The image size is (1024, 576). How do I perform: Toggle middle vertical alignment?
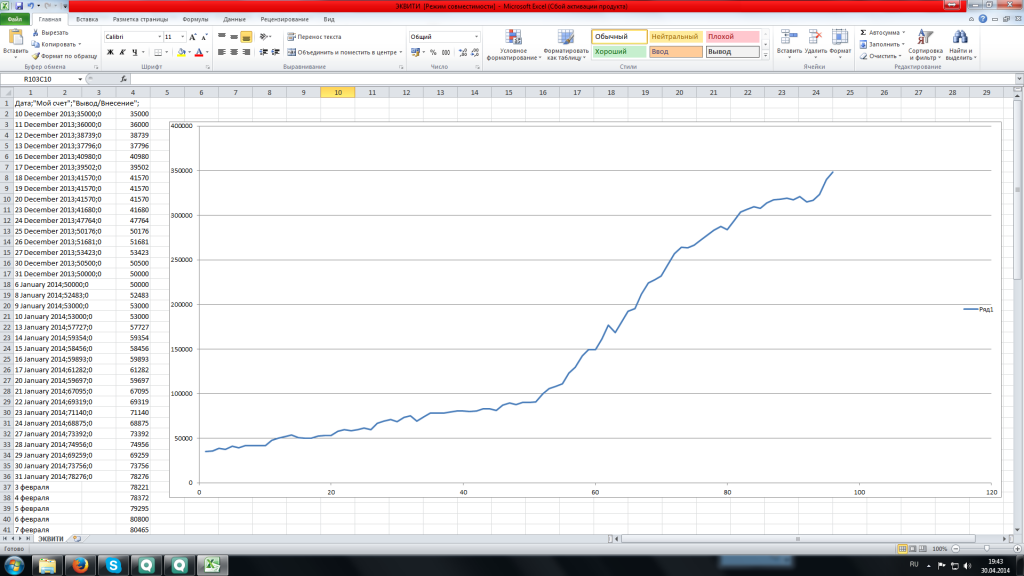point(234,37)
